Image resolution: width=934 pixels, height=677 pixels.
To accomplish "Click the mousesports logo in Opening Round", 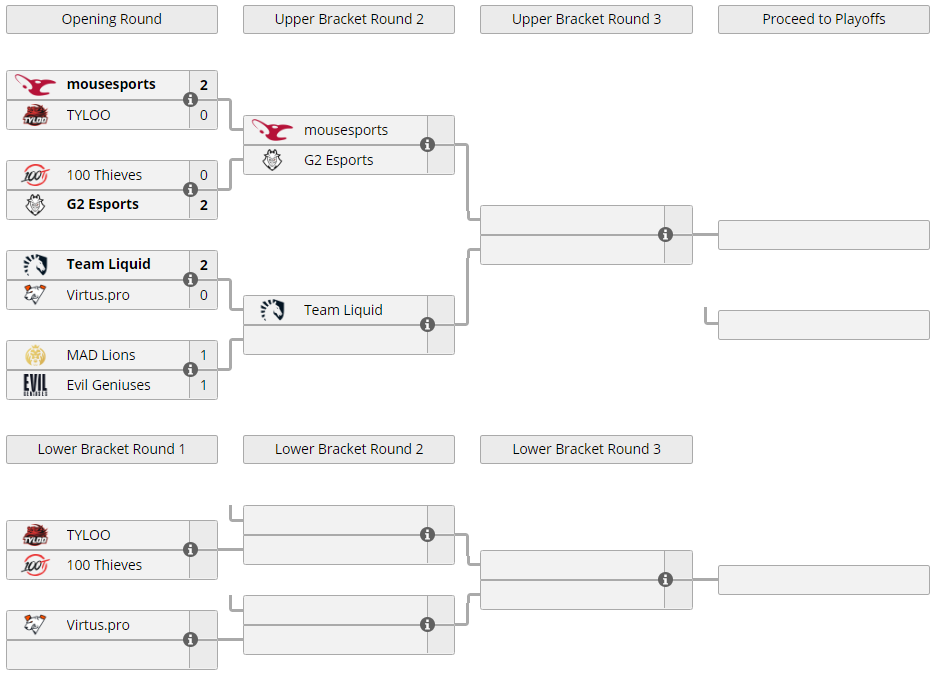I will [x=35, y=85].
